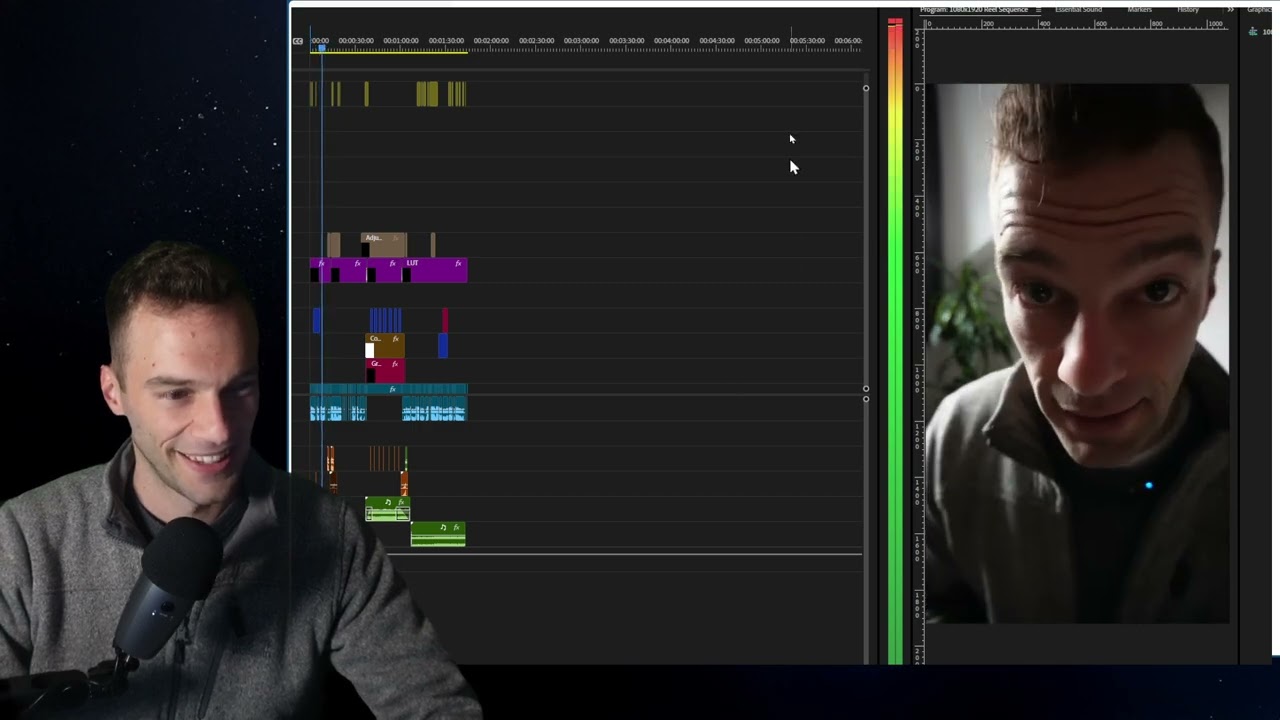This screenshot has height=720, width=1280.
Task: Select the "Adju.." adjustment layer clip
Action: pyautogui.click(x=384, y=244)
